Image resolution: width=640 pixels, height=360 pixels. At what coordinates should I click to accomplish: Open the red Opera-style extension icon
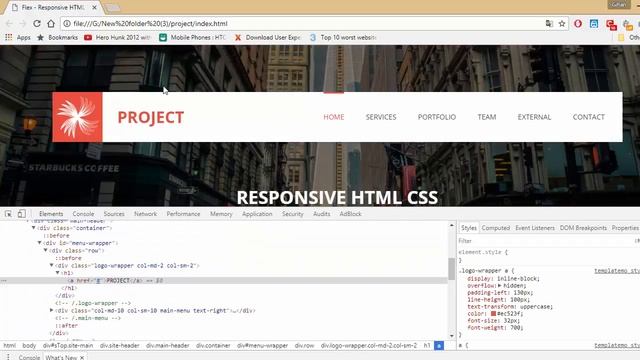tap(578, 24)
